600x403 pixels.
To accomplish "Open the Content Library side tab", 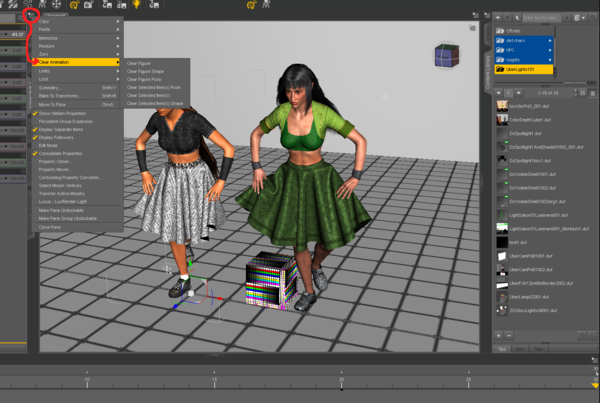I will pos(488,71).
